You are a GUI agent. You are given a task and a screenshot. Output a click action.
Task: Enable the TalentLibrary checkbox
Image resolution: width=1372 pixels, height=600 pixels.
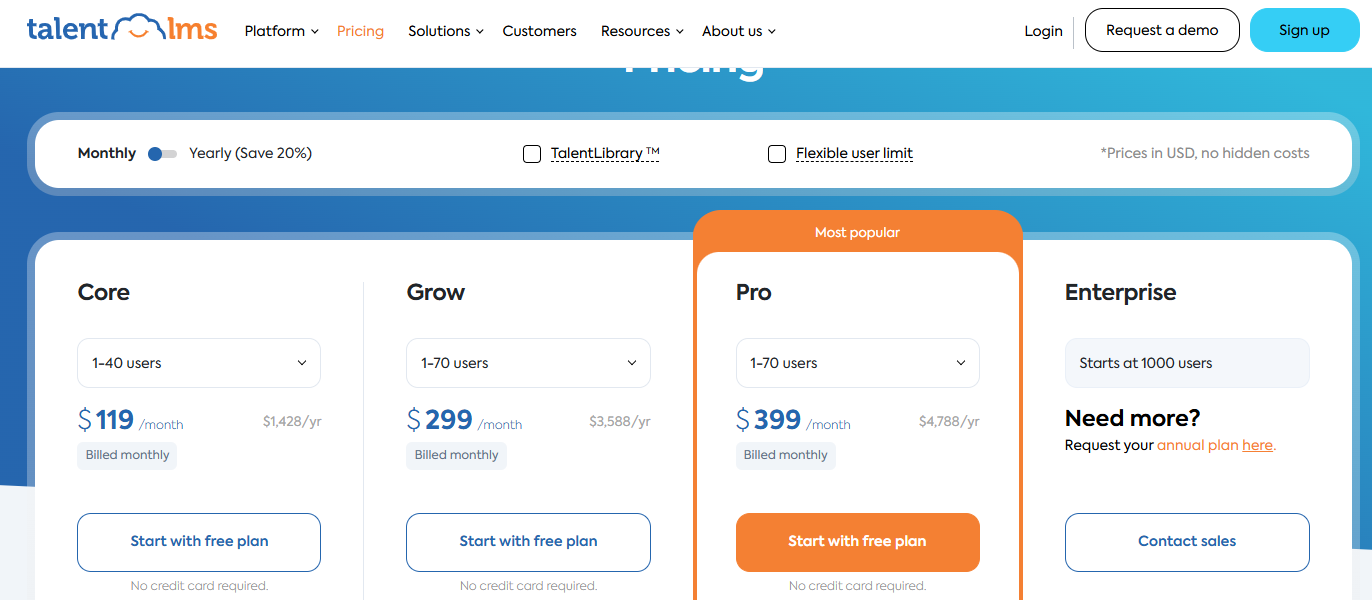[531, 153]
